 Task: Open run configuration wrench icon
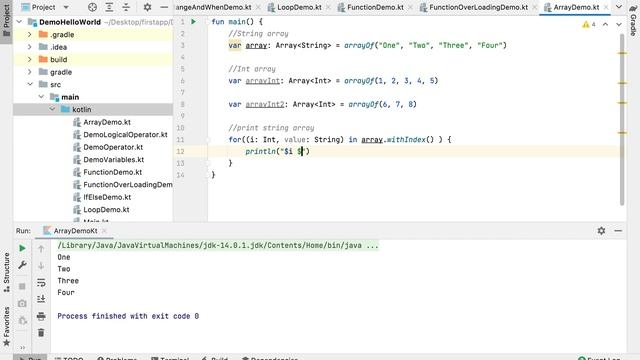tap(22, 265)
